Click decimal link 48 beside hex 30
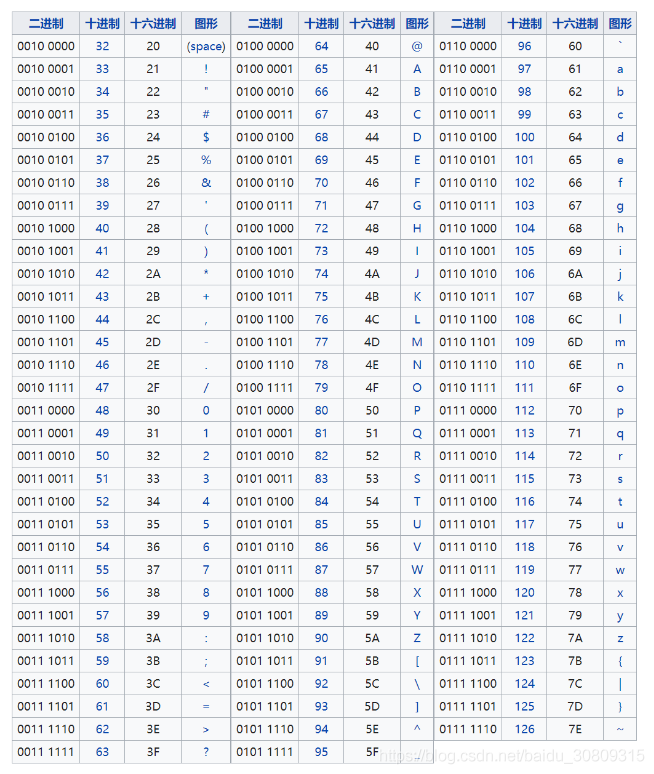The image size is (654, 774). click(x=102, y=411)
